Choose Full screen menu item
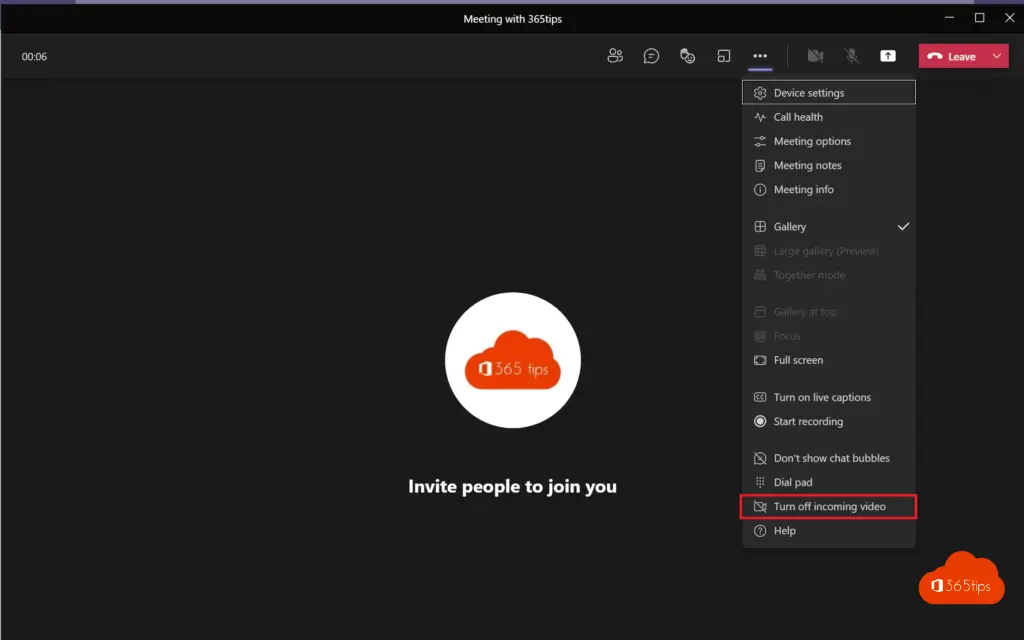Screen dimensions: 1024x640 [829, 360]
